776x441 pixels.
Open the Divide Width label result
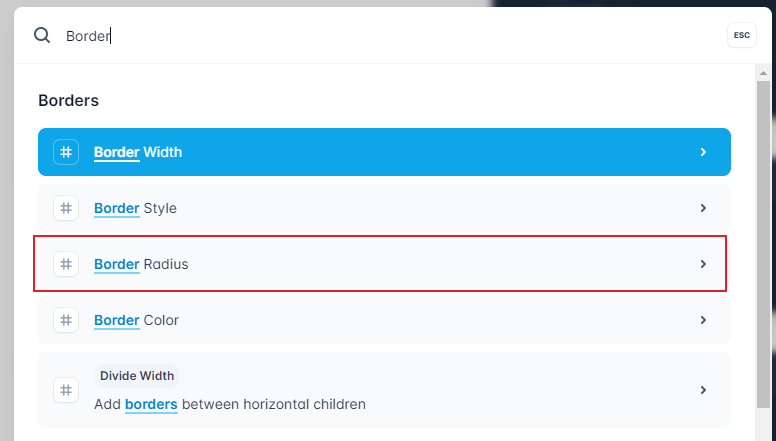coord(384,390)
